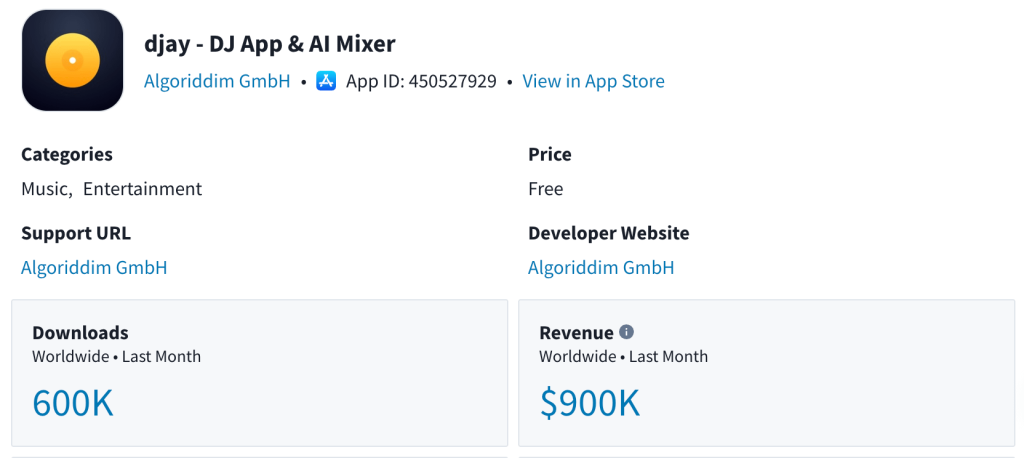
Task: Click the Free price value
Action: 546,189
